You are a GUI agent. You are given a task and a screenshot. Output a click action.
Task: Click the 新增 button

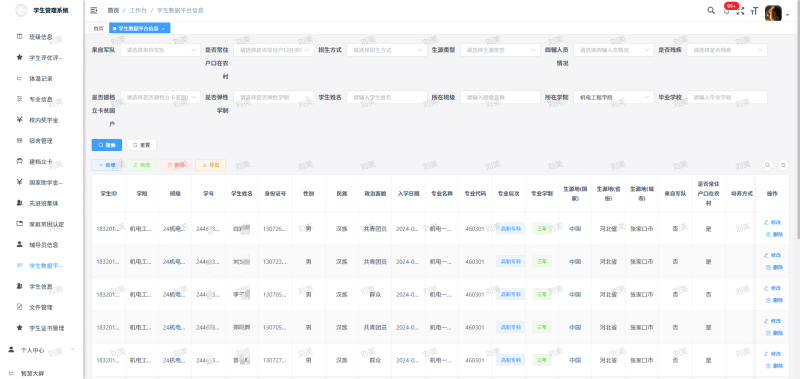[107, 165]
